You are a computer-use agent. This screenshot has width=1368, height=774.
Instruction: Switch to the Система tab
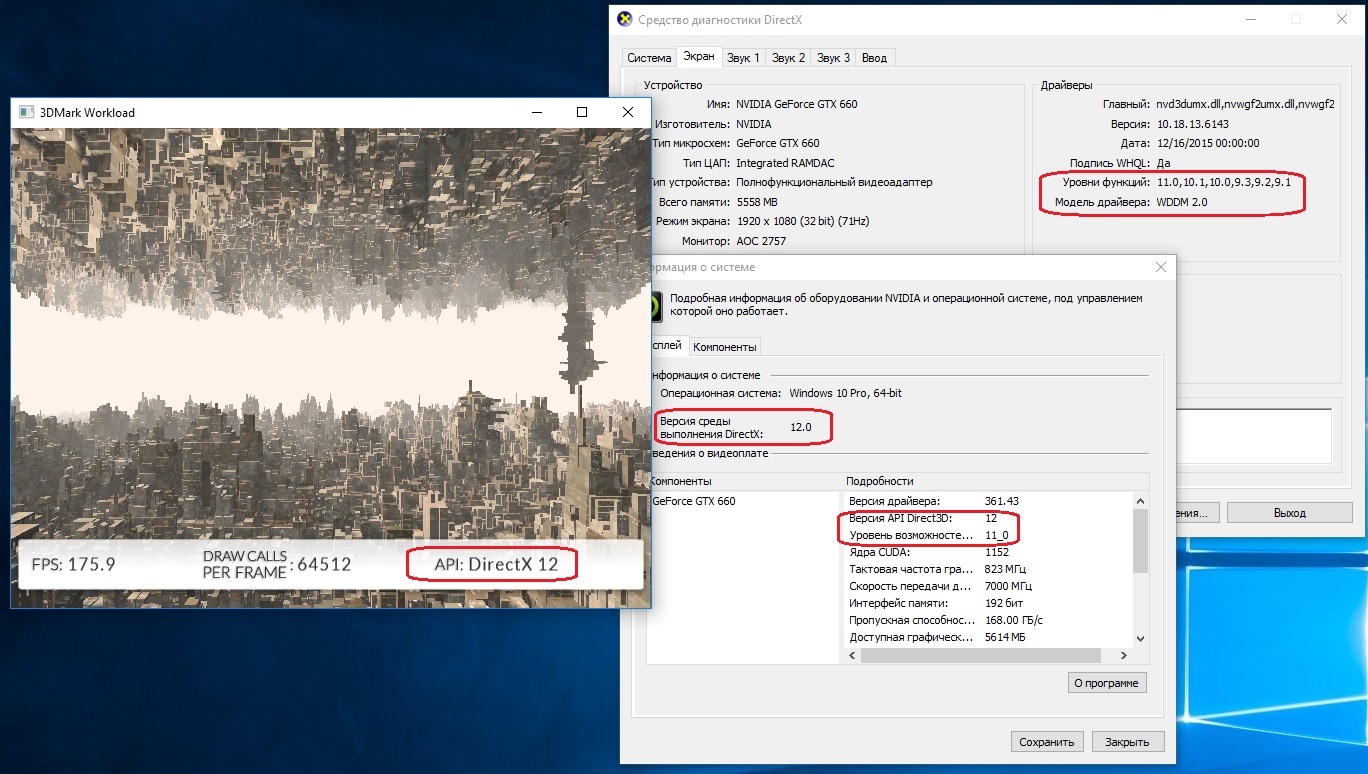(x=649, y=58)
